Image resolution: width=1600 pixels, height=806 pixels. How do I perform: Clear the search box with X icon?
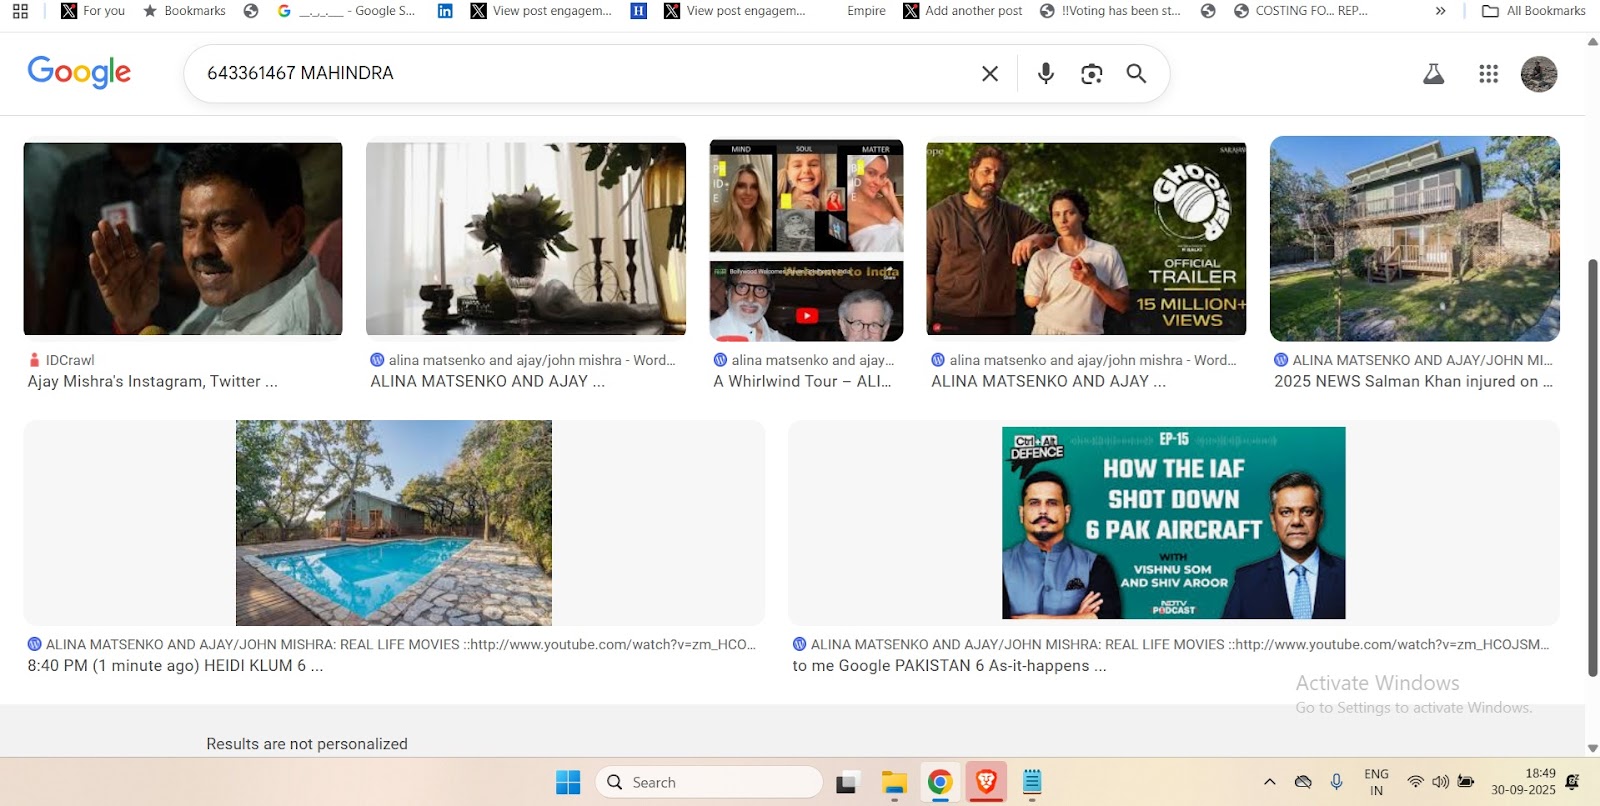pos(990,74)
